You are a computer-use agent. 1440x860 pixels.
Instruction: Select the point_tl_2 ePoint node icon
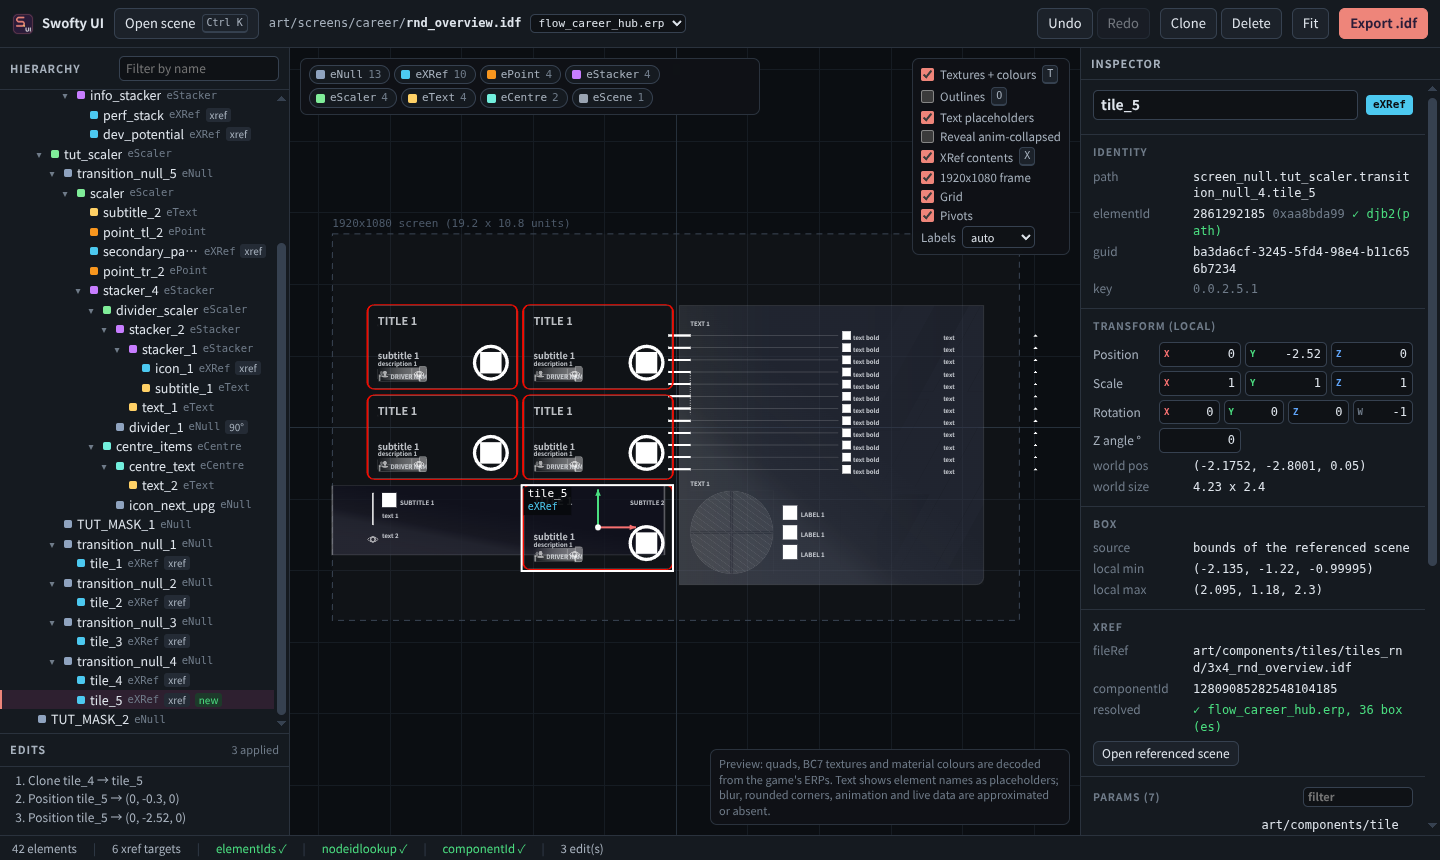(x=94, y=232)
